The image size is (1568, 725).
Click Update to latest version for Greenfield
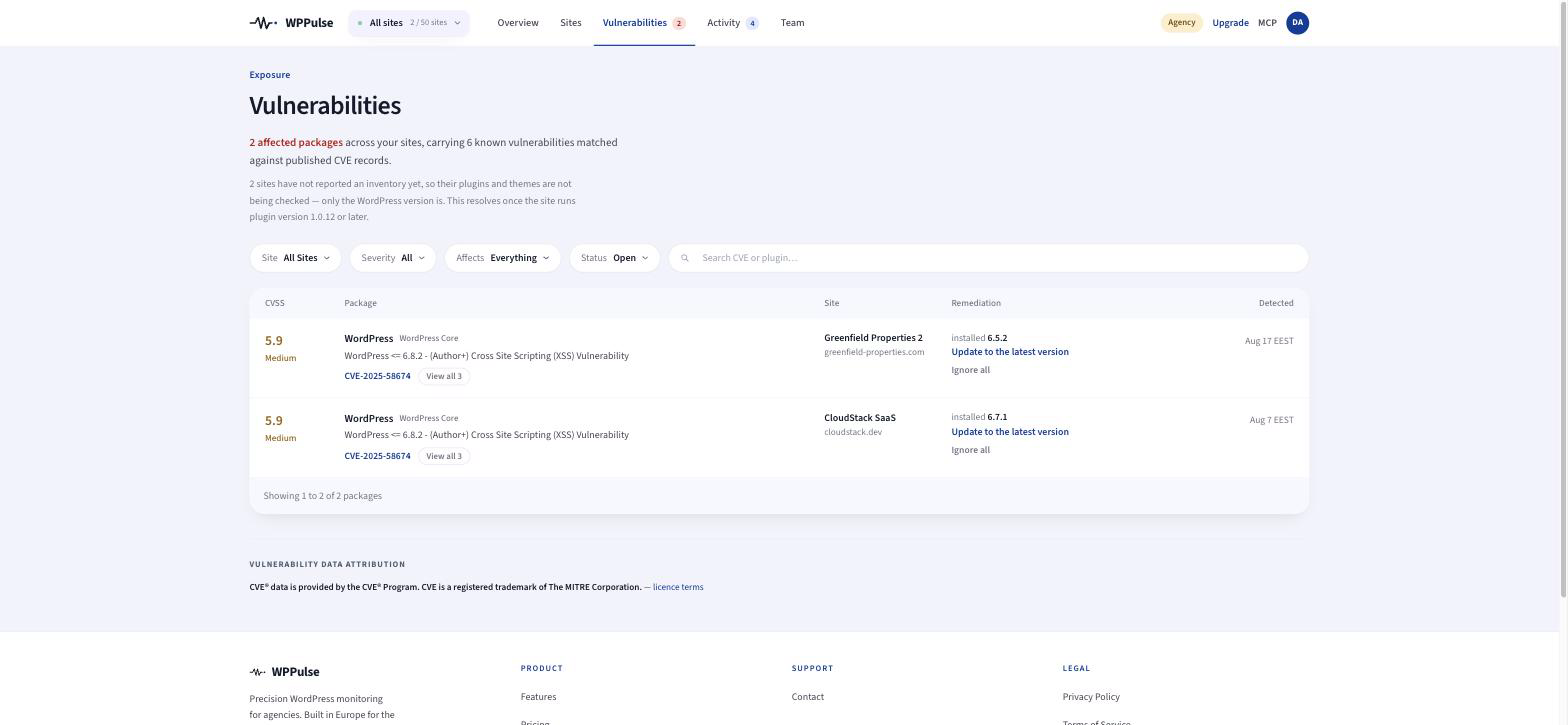[x=1010, y=352]
